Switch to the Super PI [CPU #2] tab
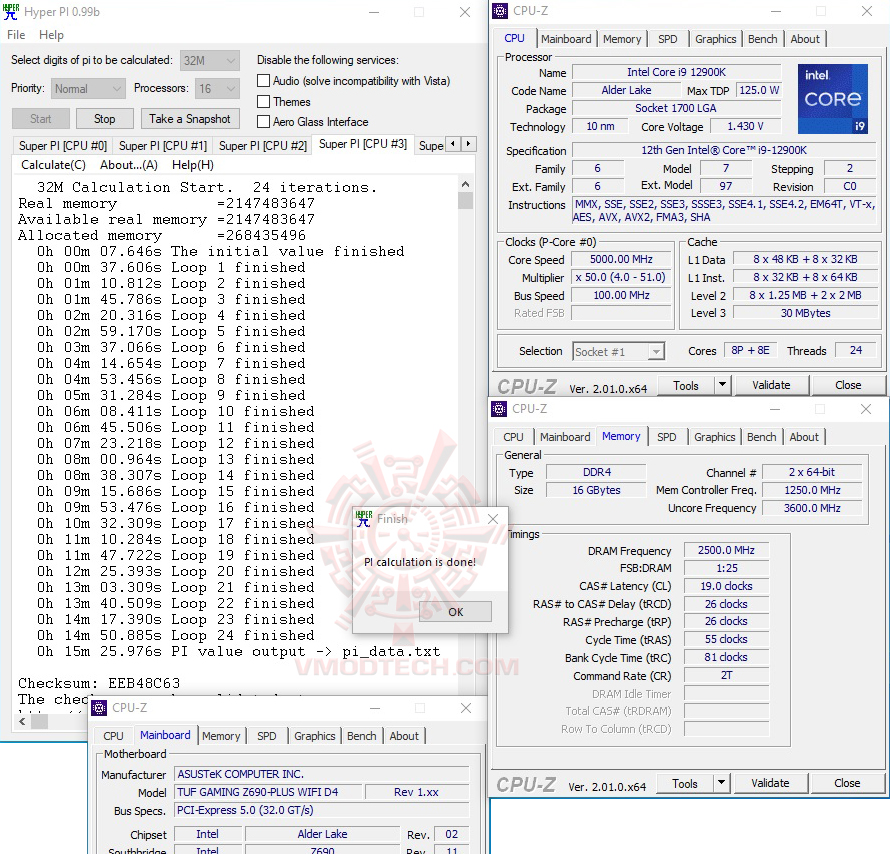Screen dimensions: 890x854 263,146
